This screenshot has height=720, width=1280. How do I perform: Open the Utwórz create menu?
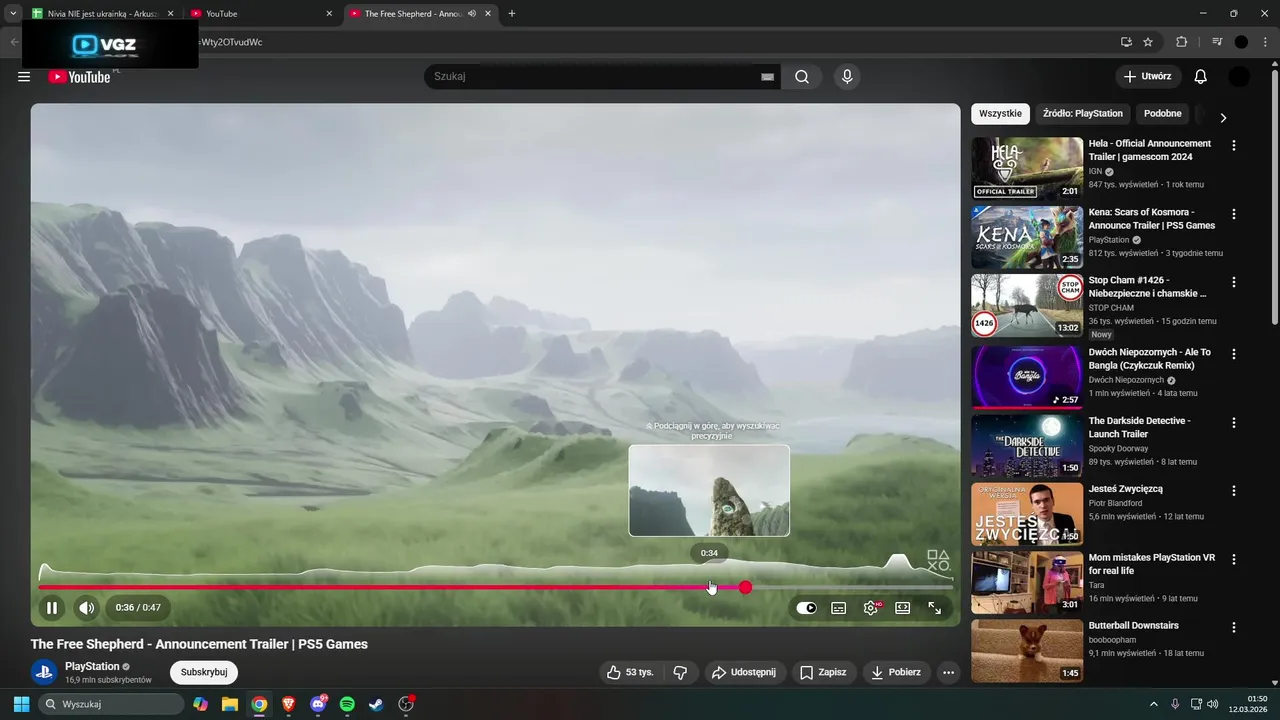click(x=1148, y=77)
